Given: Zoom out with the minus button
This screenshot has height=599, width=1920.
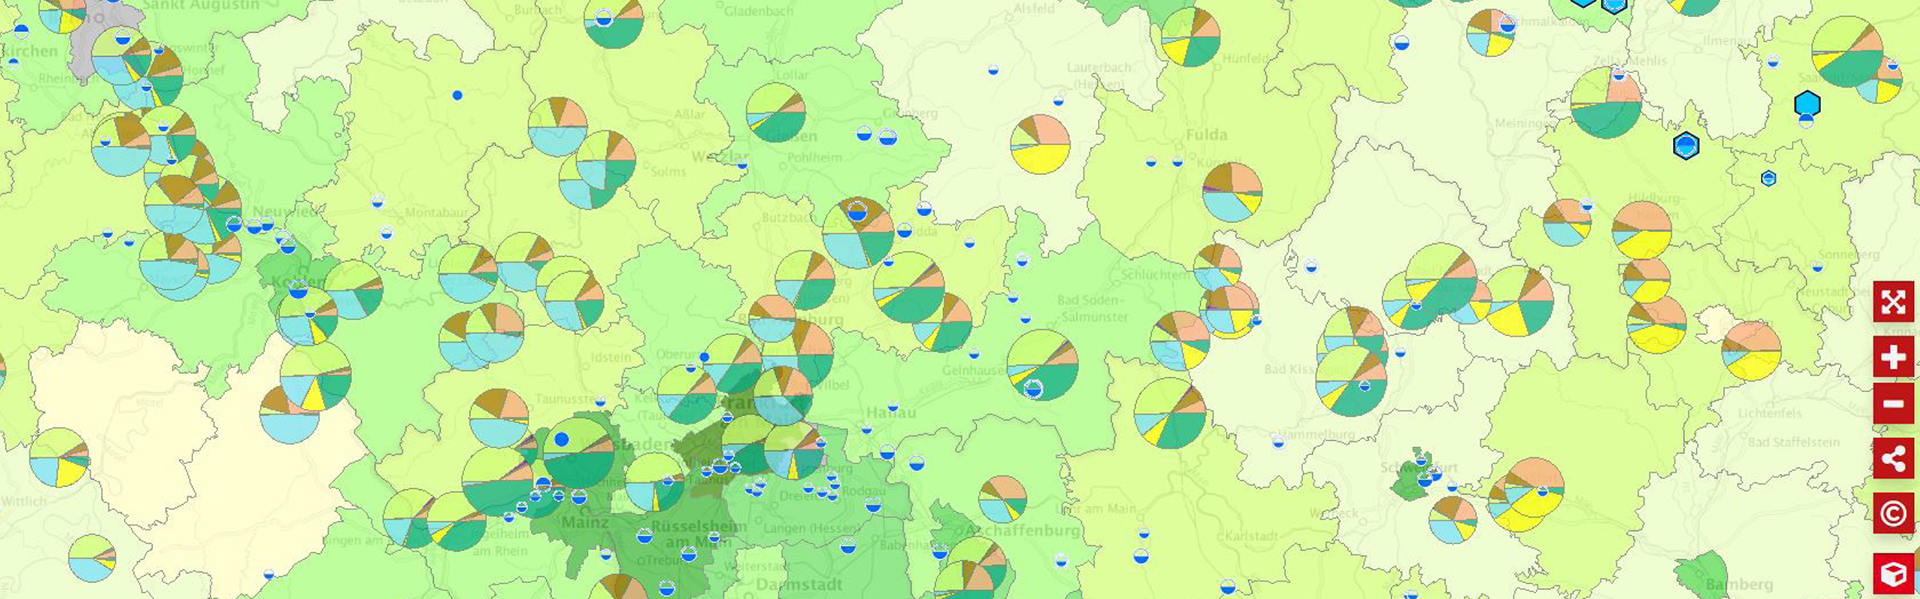Looking at the screenshot, I should point(1893,405).
